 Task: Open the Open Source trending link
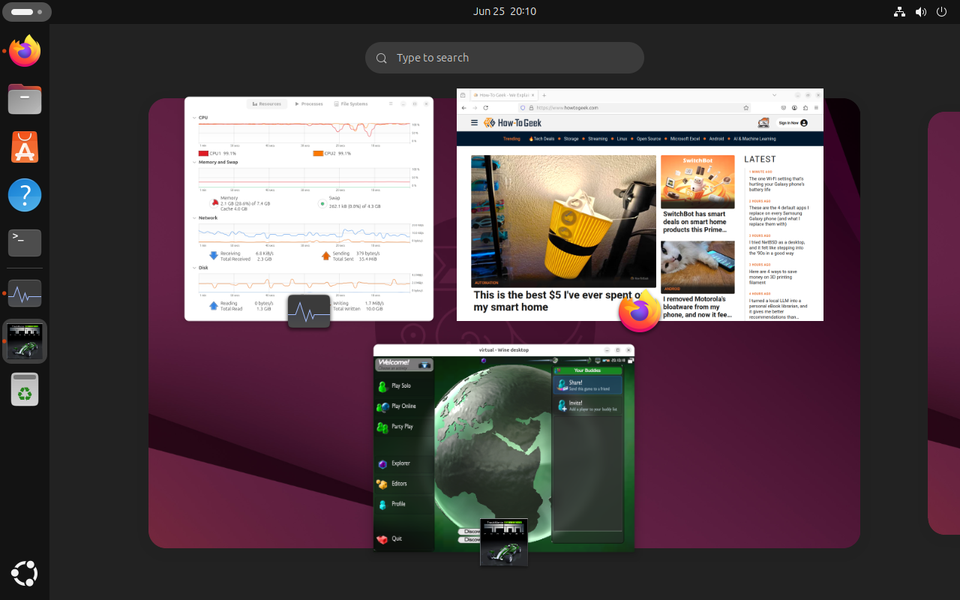648,139
